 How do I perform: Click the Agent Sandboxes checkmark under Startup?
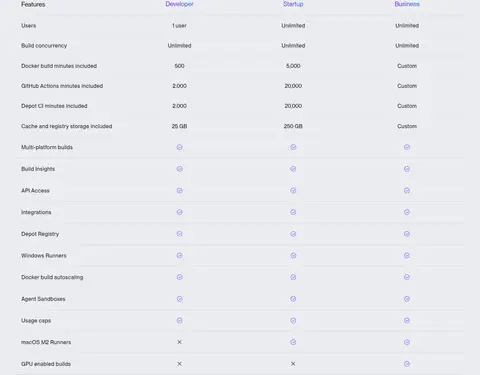pyautogui.click(x=293, y=299)
